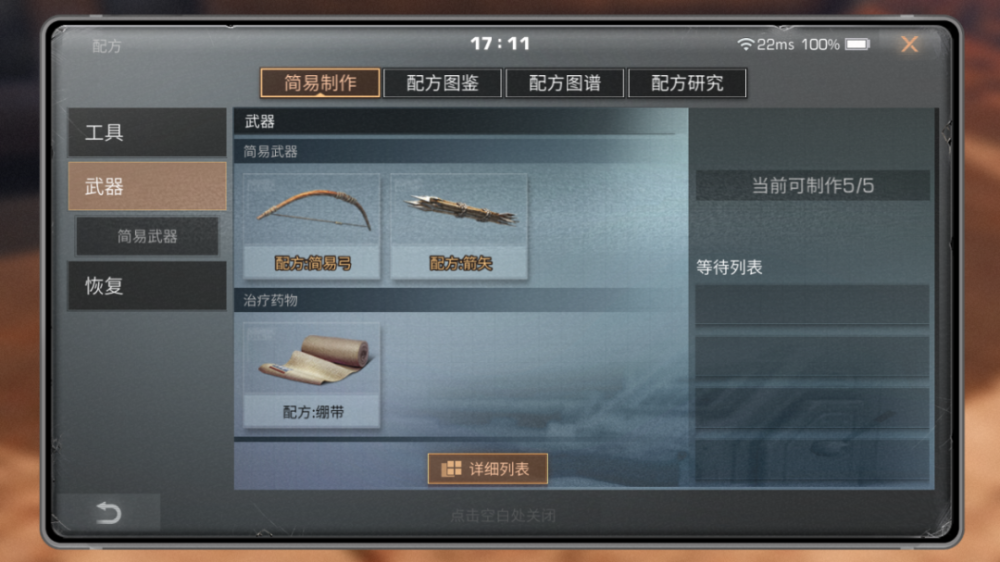Click 点击空白处关闭 text to dismiss
Screen dimensions: 1000x562
pyautogui.click(x=503, y=515)
